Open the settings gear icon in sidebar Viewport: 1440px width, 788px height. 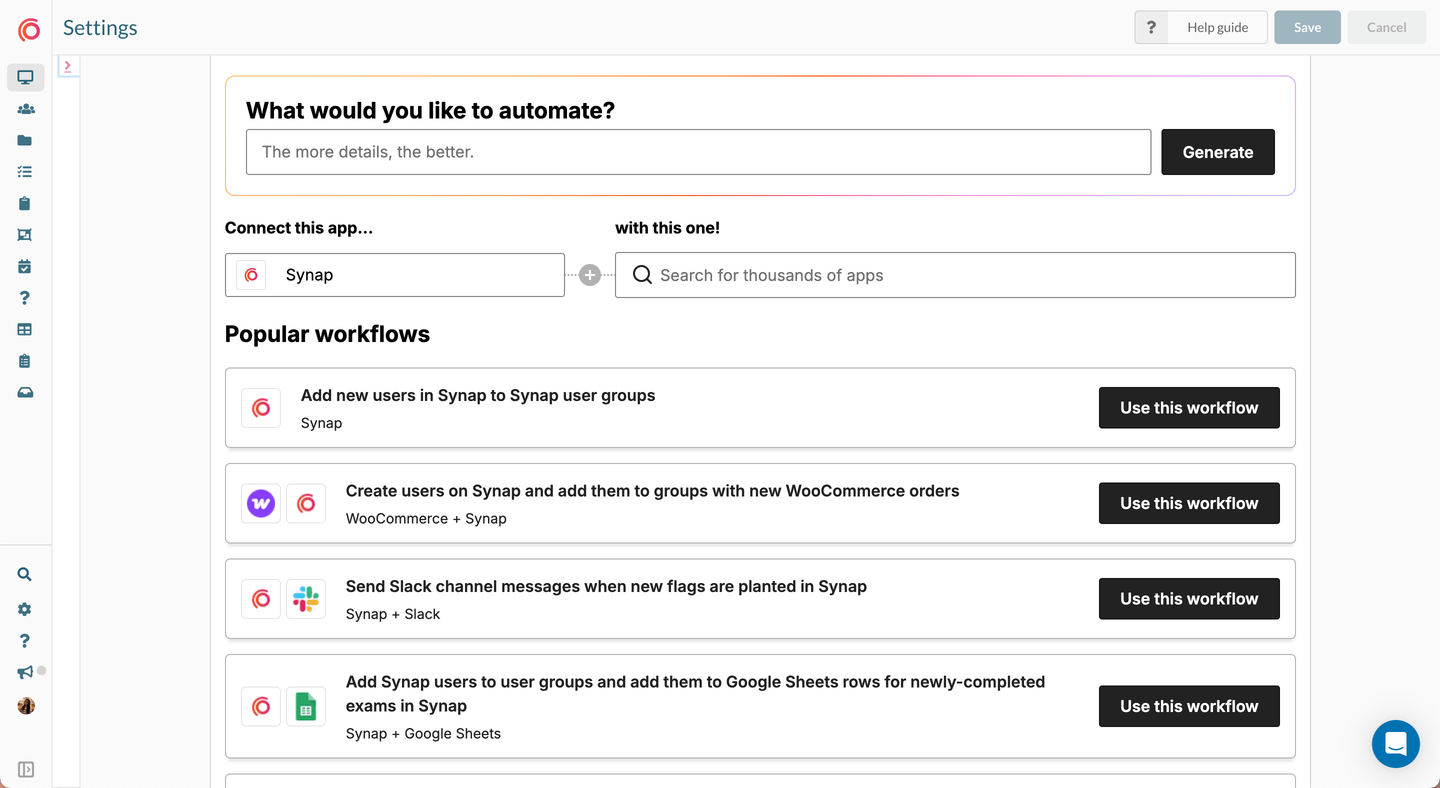(25, 609)
